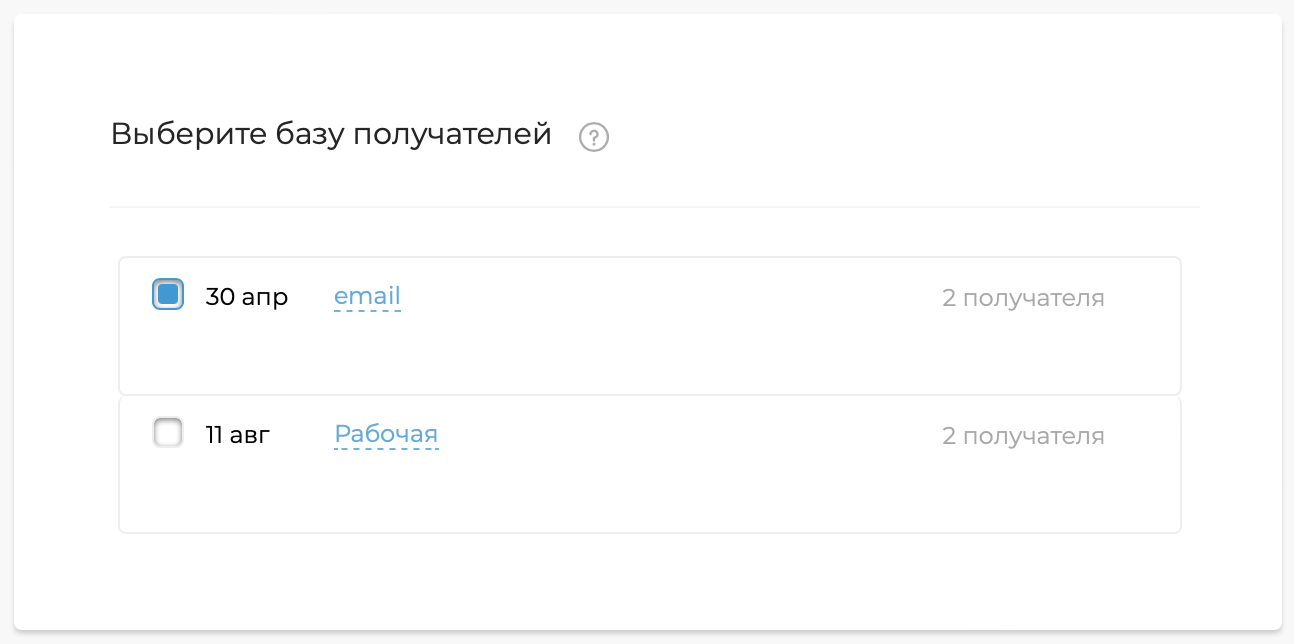Click "2 получателя" on the email list row
1294x644 pixels.
[x=1023, y=297]
